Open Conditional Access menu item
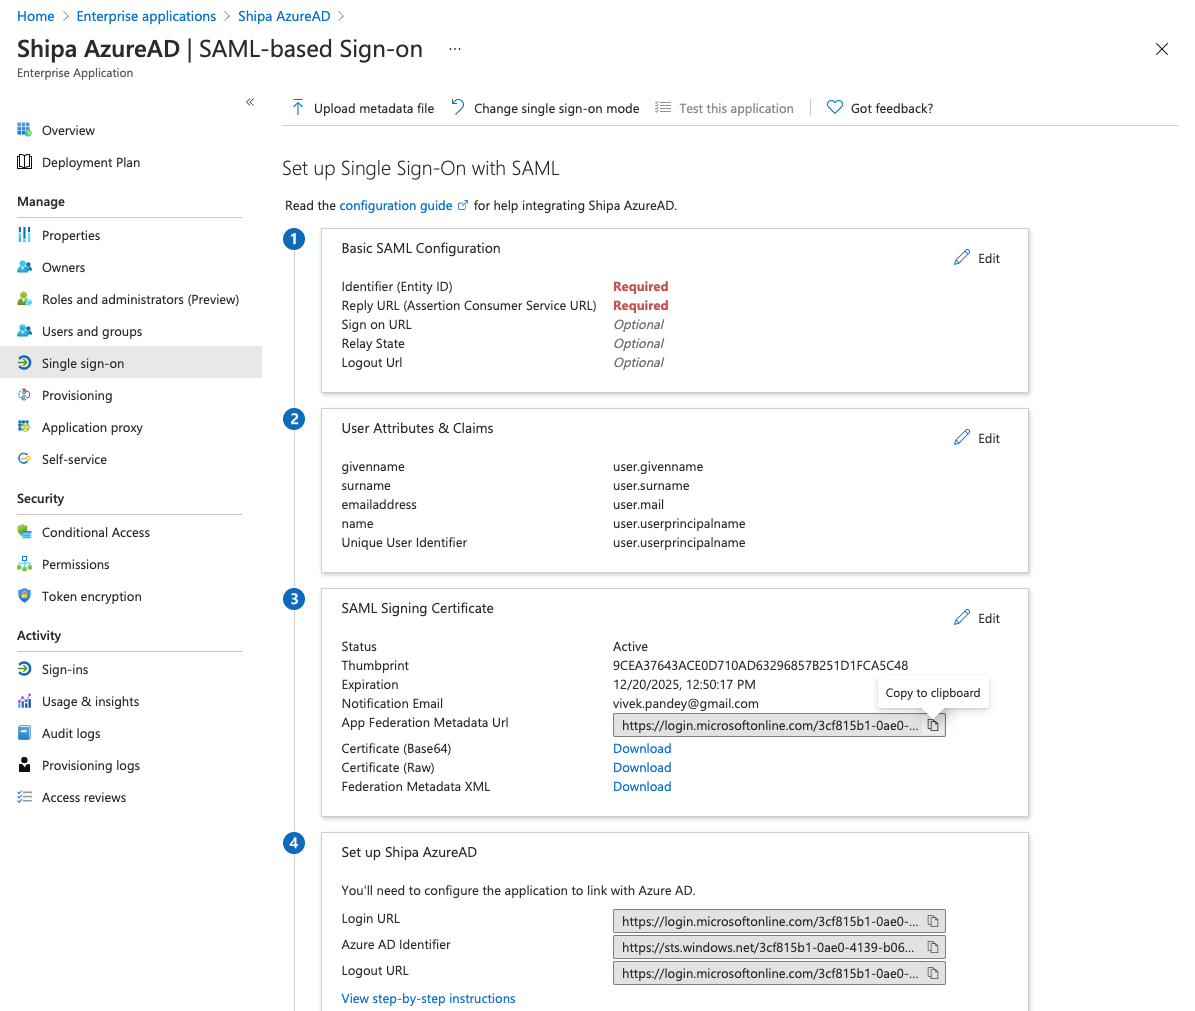 click(96, 533)
